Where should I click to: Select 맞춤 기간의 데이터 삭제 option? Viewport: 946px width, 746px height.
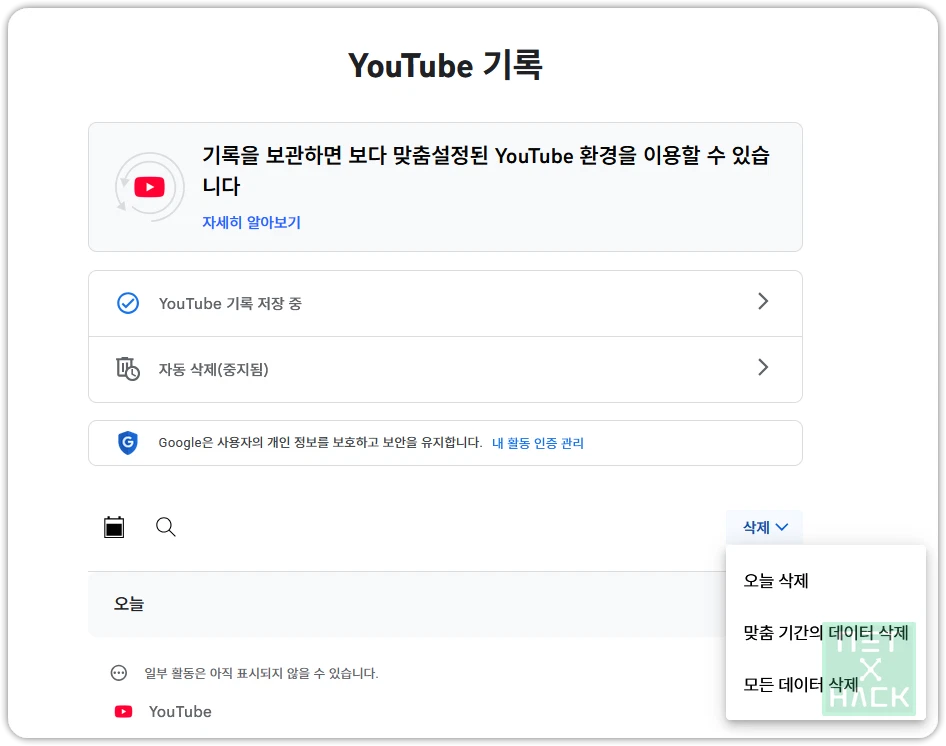[x=825, y=633]
